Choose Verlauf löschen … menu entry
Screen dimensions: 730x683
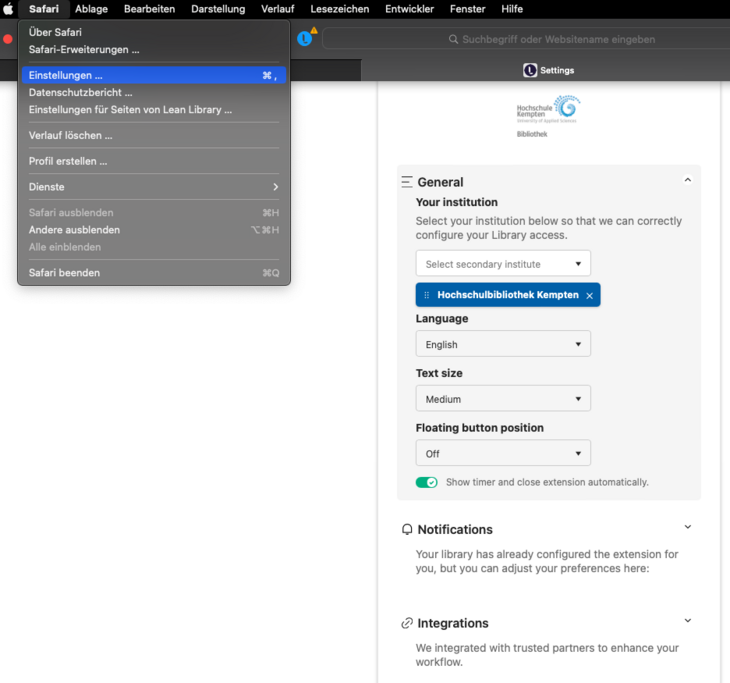[x=70, y=135]
